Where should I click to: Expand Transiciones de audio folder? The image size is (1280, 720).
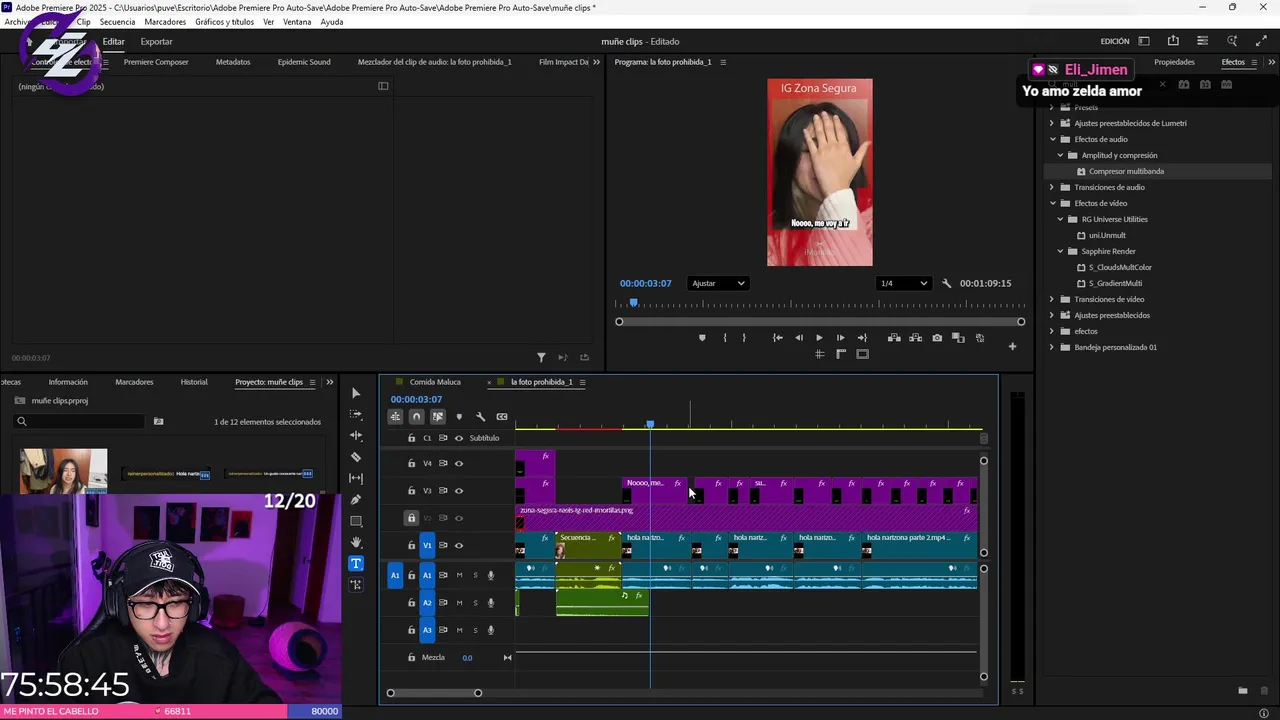pyautogui.click(x=1052, y=187)
